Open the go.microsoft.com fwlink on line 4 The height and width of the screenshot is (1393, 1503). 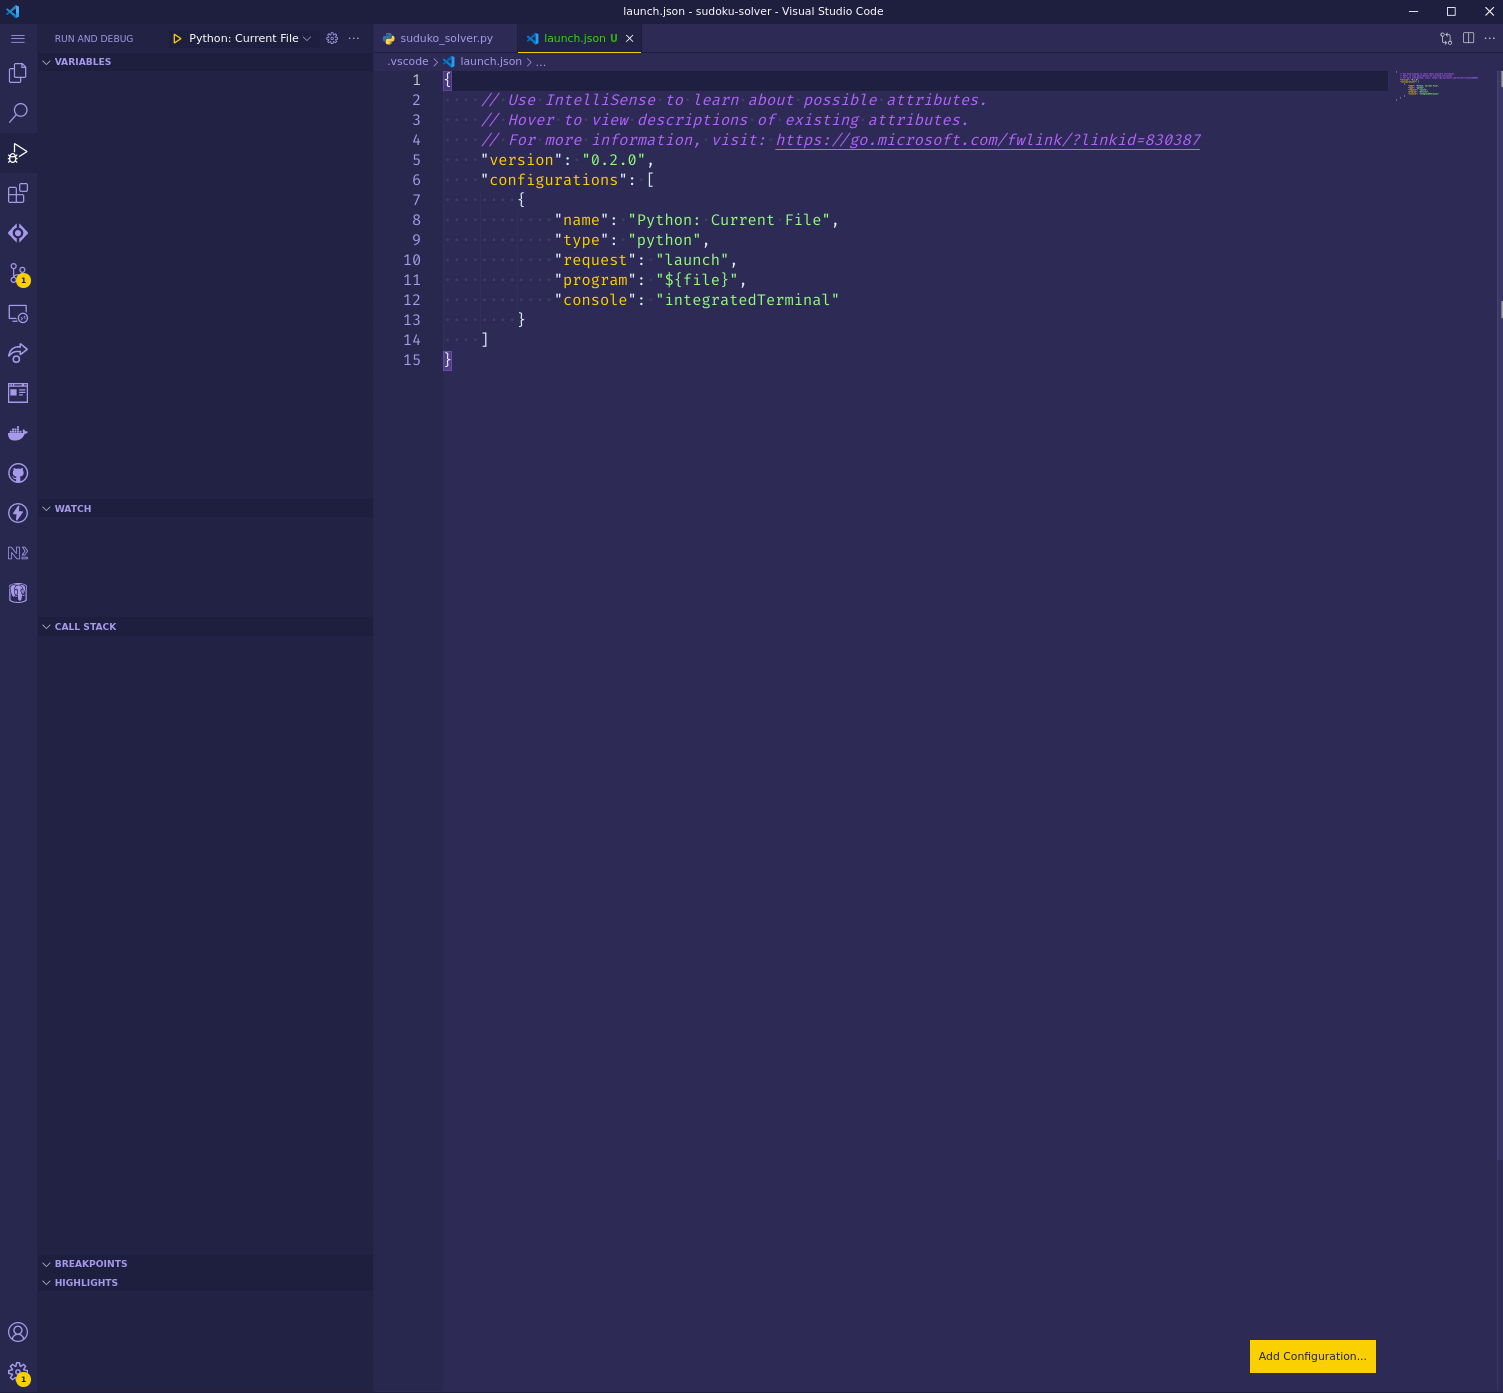click(987, 140)
